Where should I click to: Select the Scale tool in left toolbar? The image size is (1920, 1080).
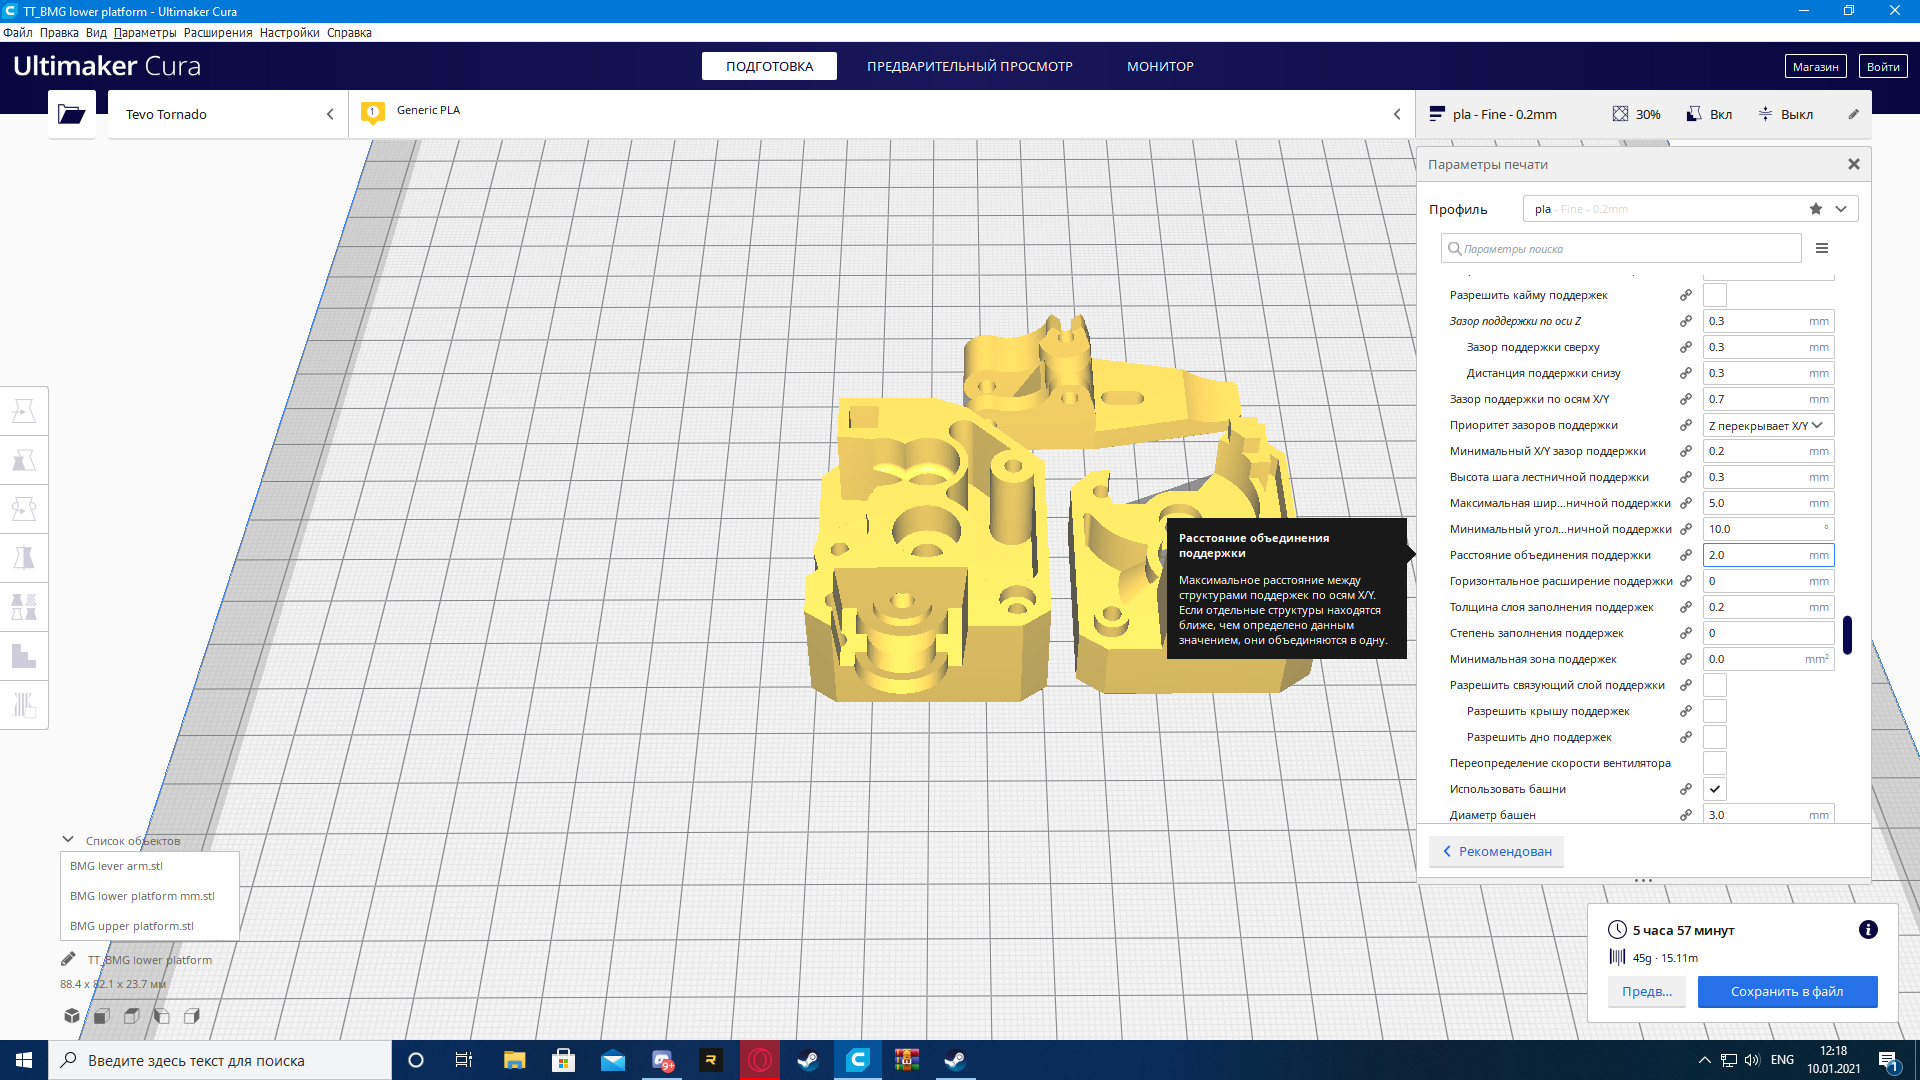[24, 460]
